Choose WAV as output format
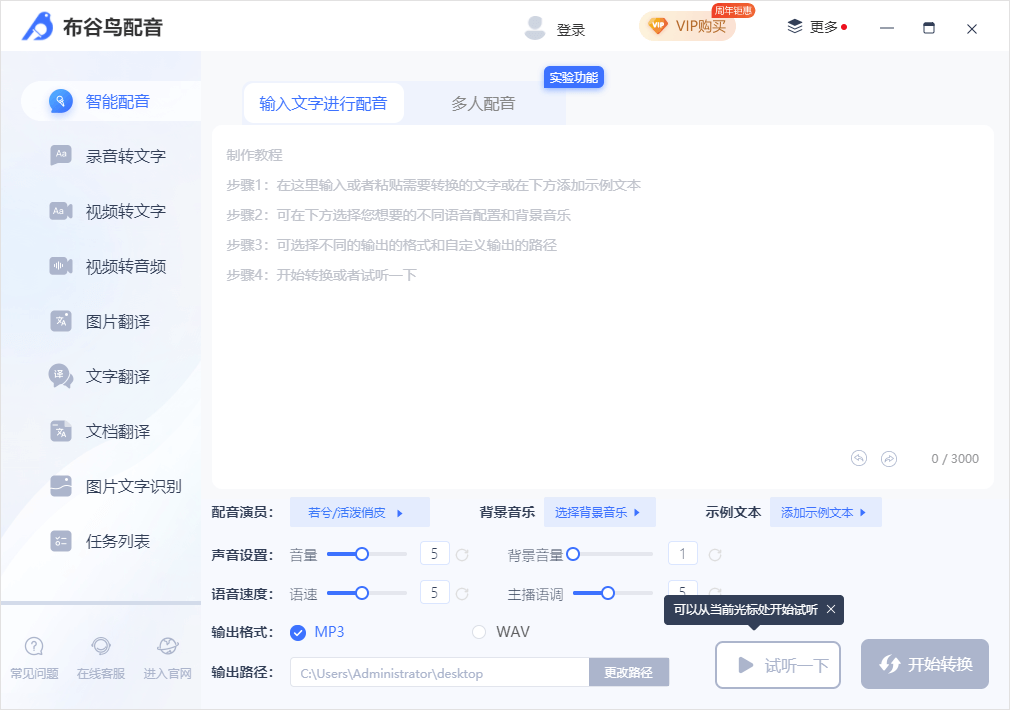The width and height of the screenshot is (1010, 710). coord(477,633)
